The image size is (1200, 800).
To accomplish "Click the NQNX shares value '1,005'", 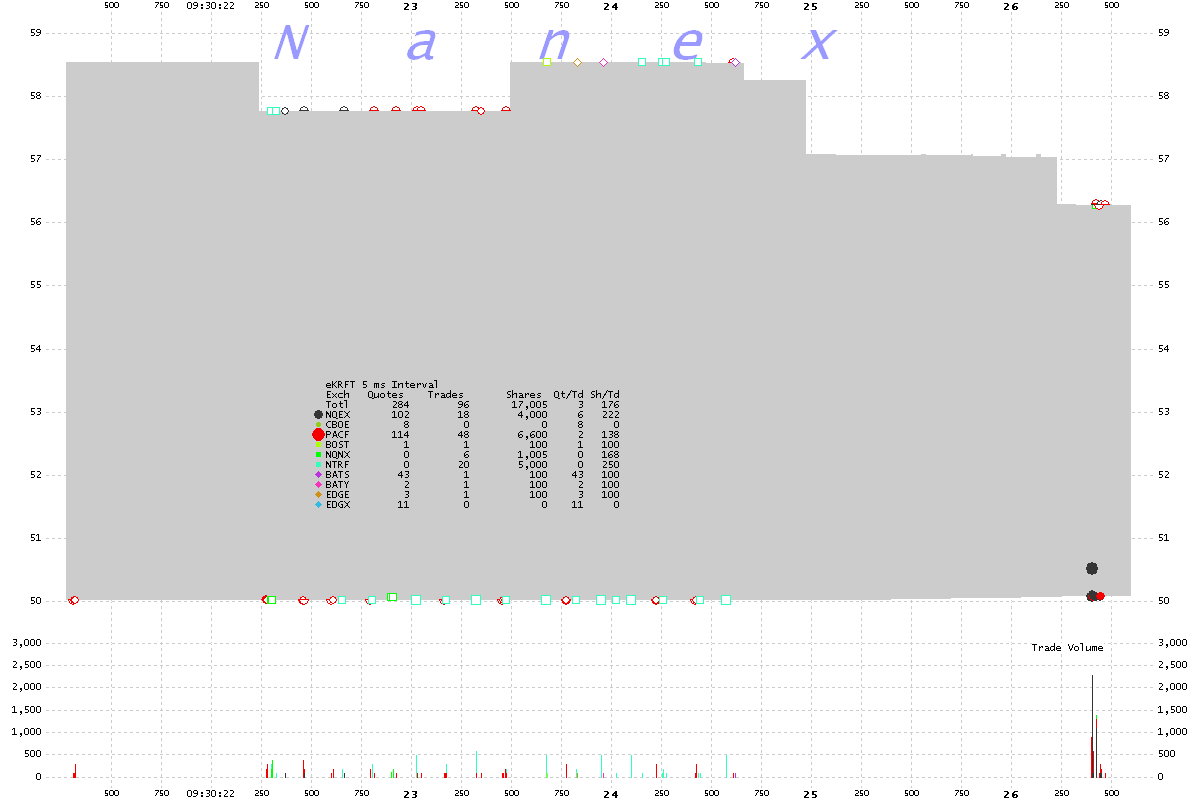I will 533,454.
